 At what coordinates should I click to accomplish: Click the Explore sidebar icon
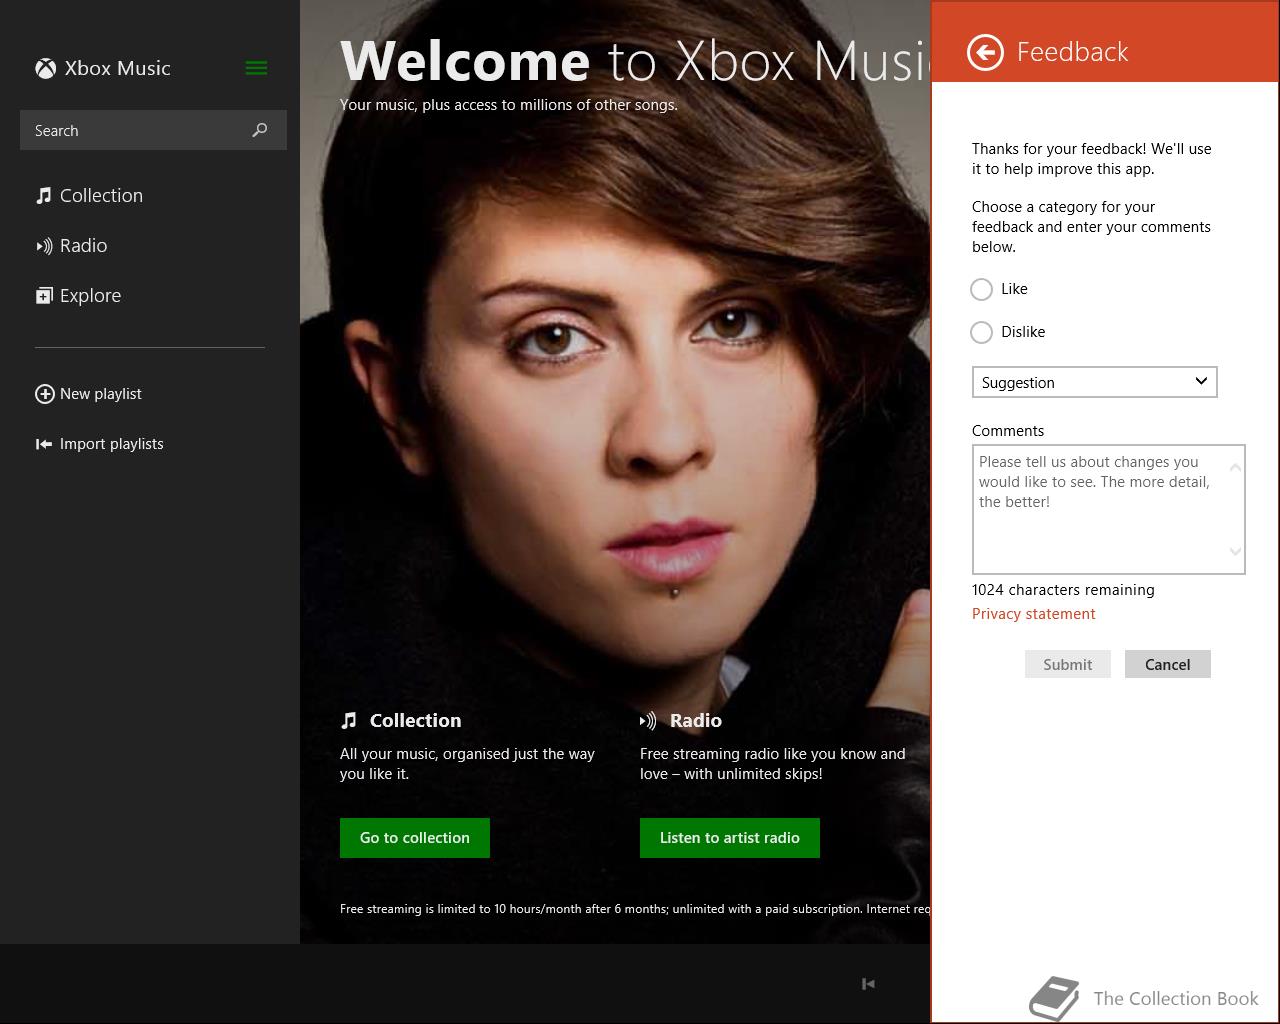coord(44,296)
